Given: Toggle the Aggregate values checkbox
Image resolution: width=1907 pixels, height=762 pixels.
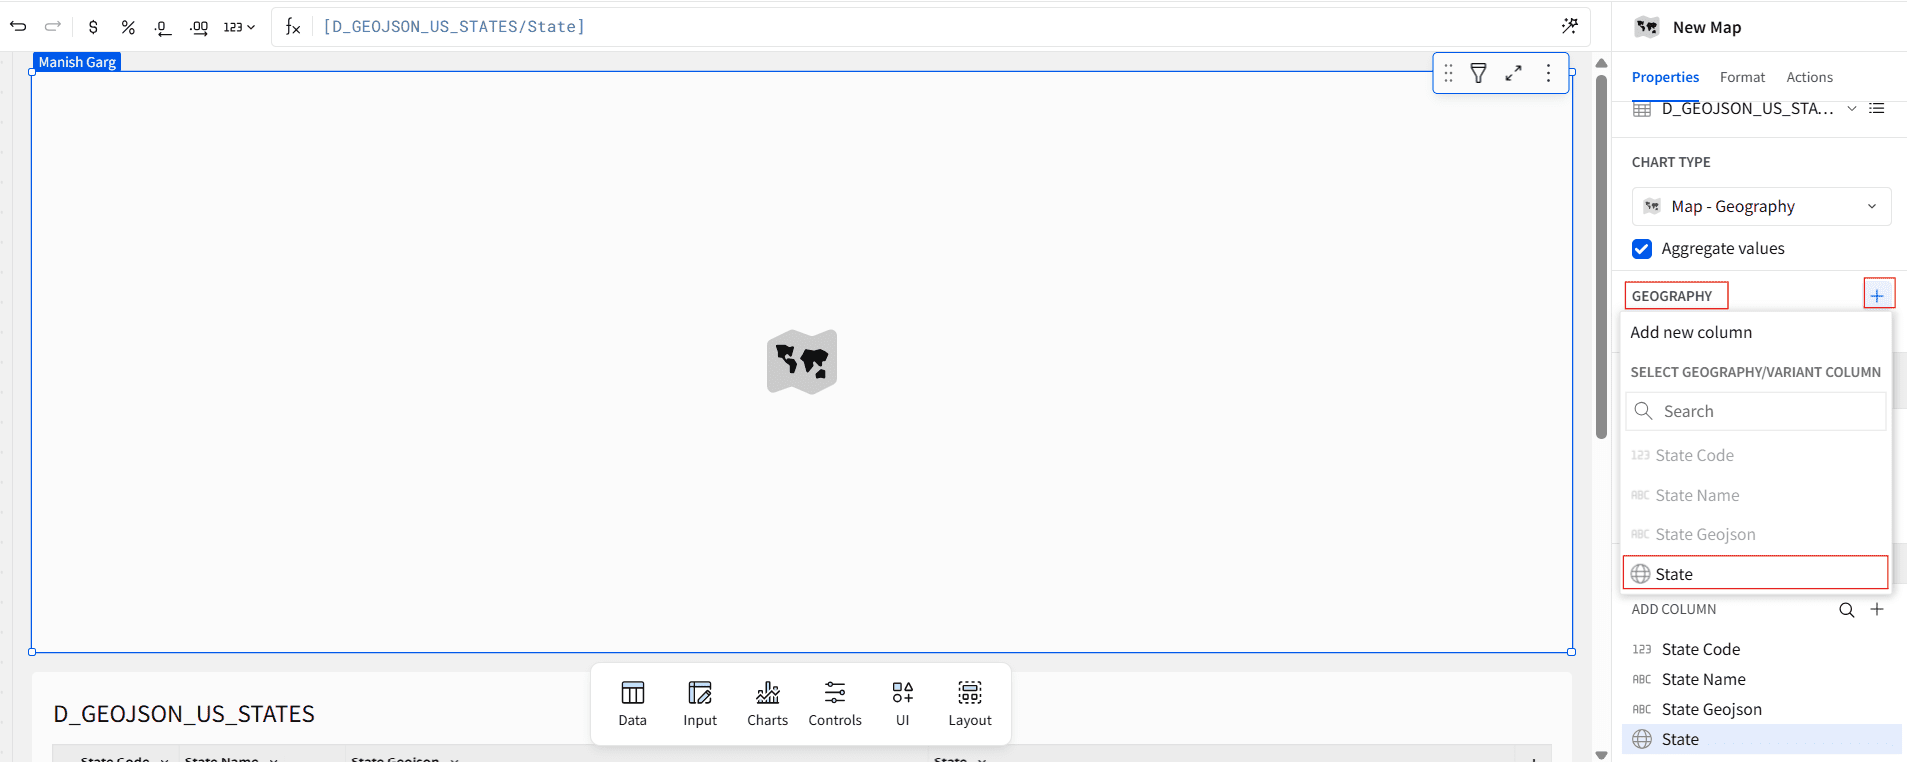Looking at the screenshot, I should pos(1642,249).
